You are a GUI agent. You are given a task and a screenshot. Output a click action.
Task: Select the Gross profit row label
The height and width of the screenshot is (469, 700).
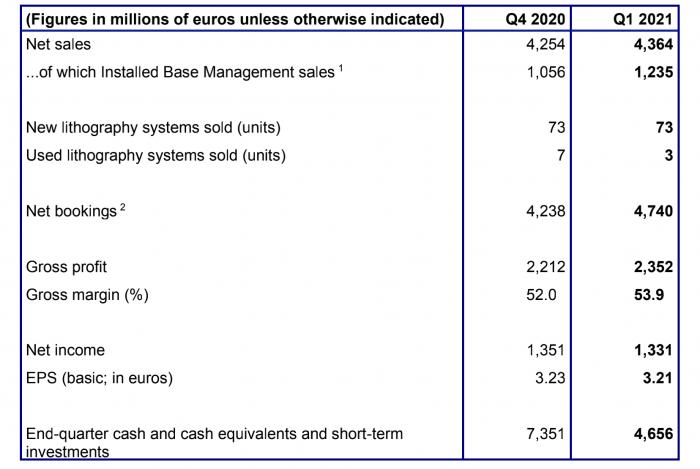click(x=67, y=267)
